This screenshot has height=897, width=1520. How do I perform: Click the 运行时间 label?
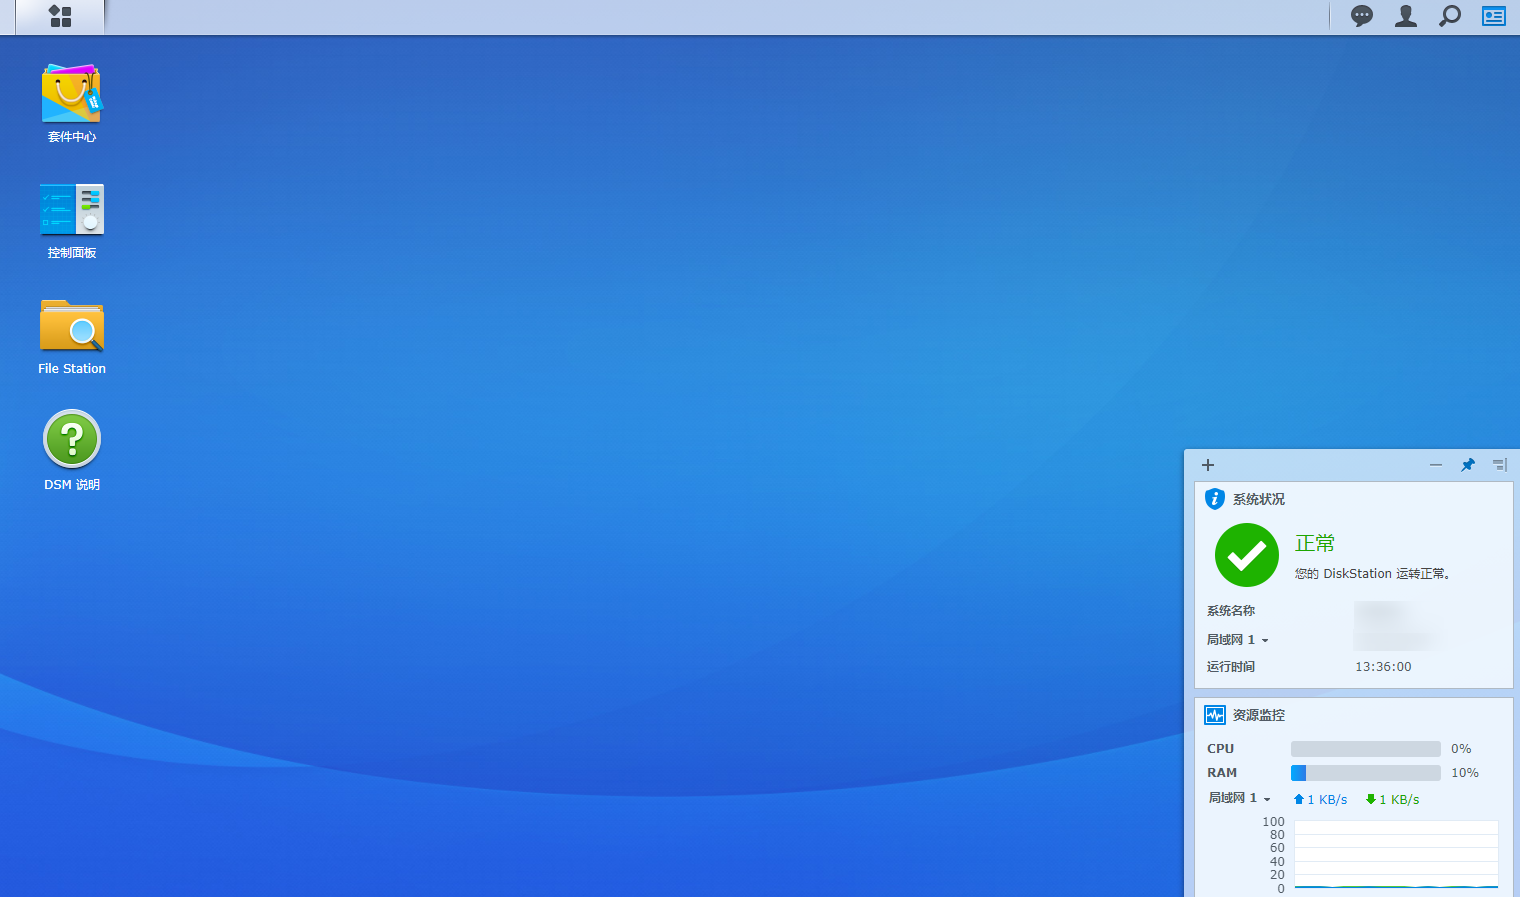pyautogui.click(x=1231, y=667)
